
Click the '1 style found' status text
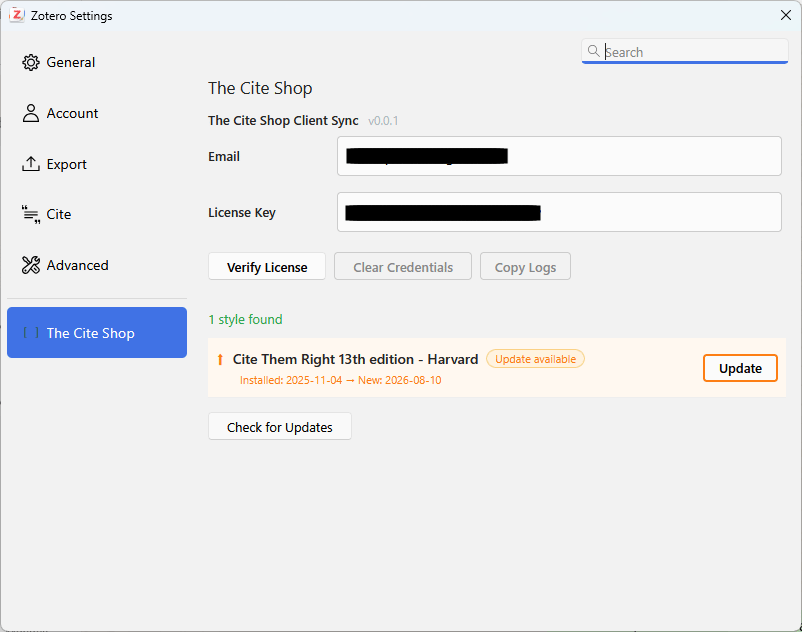click(246, 320)
